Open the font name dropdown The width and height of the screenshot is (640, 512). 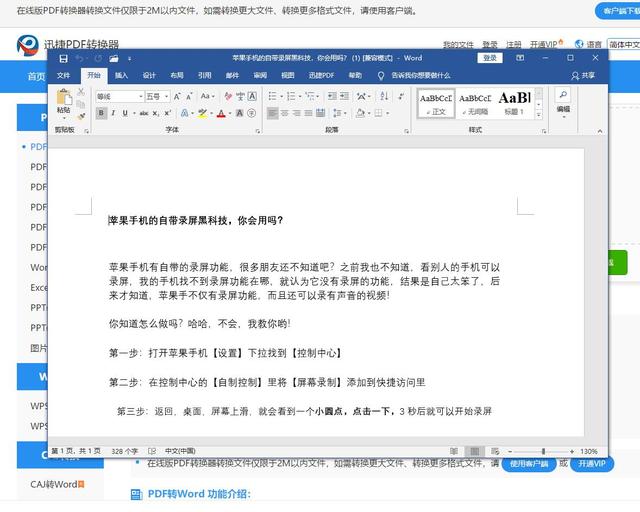[141, 96]
